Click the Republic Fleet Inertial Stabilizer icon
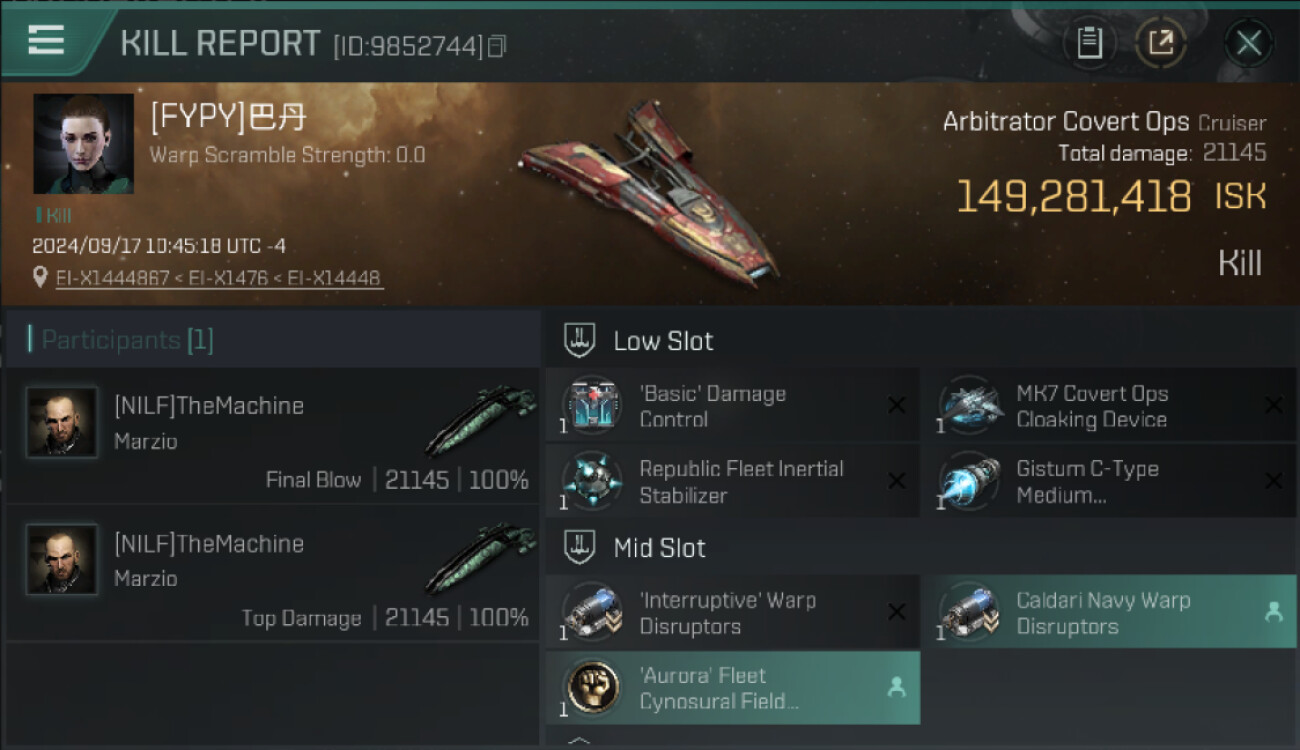 click(592, 481)
